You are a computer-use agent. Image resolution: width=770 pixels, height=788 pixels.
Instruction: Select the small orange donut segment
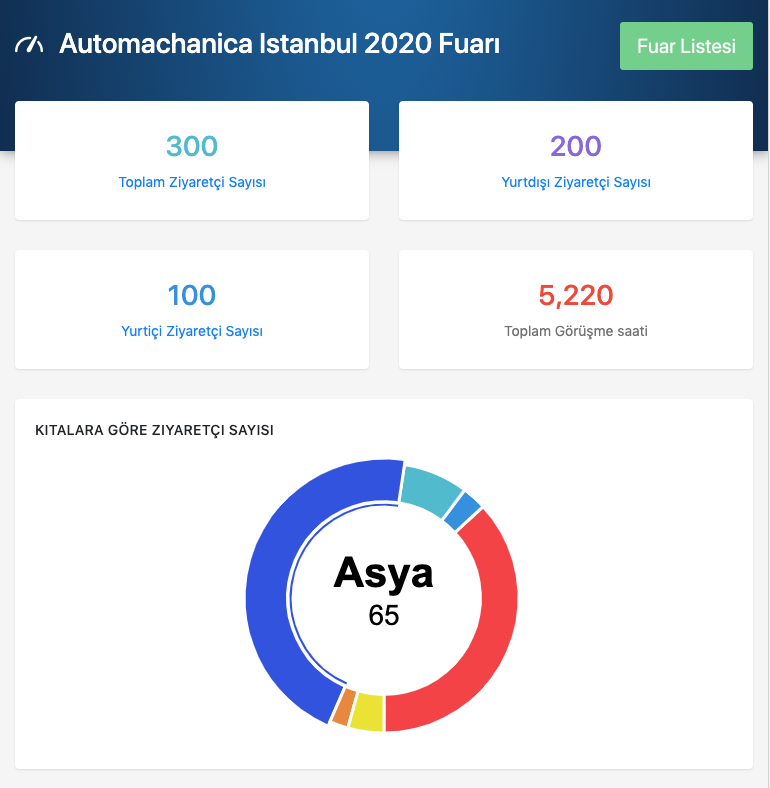point(342,706)
